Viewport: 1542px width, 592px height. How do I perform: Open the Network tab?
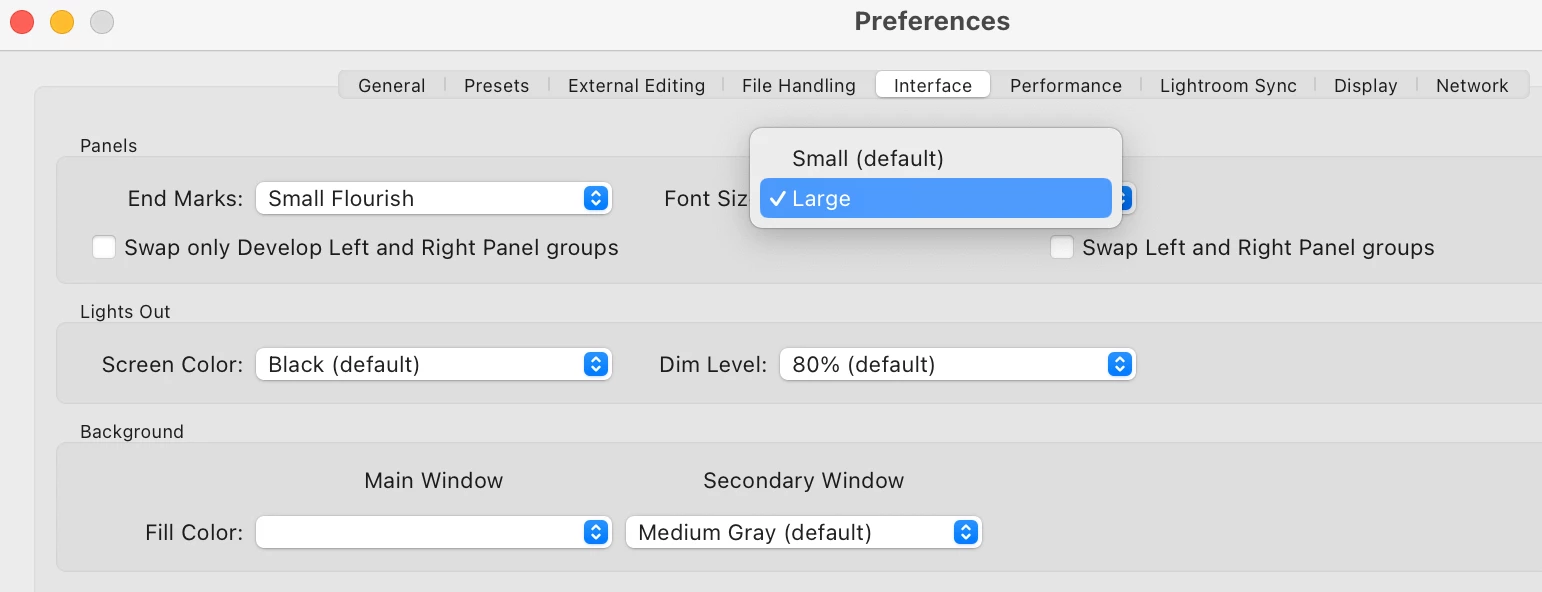pos(1472,86)
